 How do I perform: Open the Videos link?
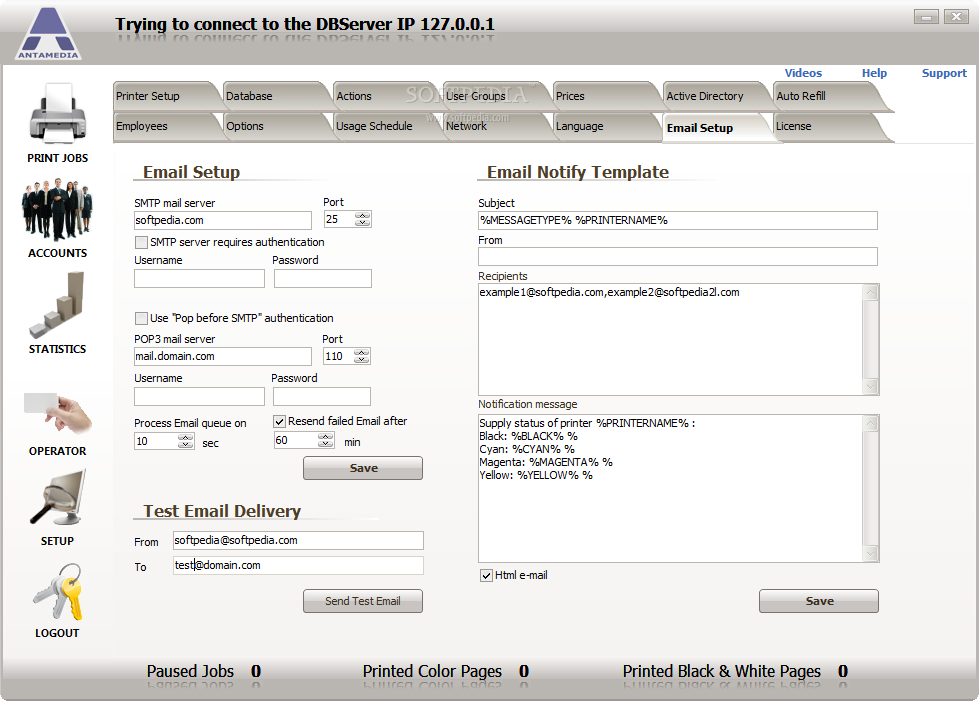(803, 73)
